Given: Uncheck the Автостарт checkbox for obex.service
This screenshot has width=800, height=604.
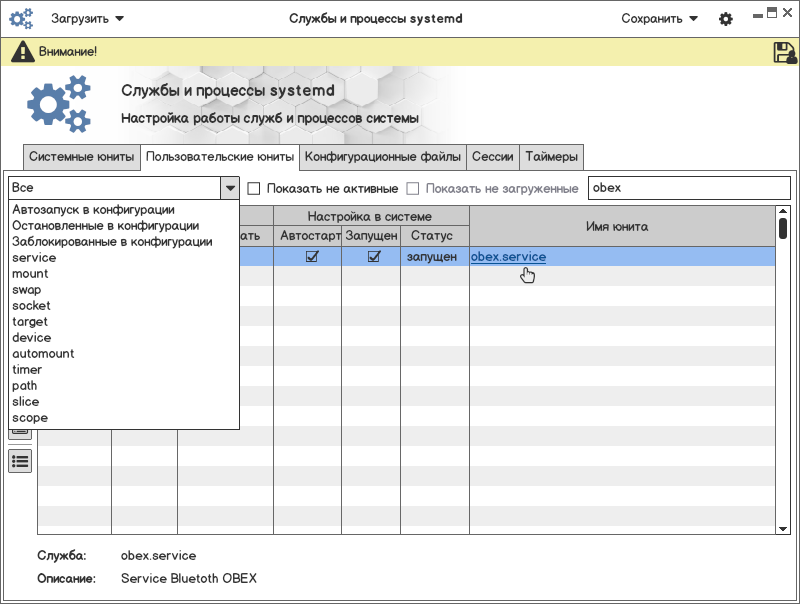Looking at the screenshot, I should coord(312,257).
